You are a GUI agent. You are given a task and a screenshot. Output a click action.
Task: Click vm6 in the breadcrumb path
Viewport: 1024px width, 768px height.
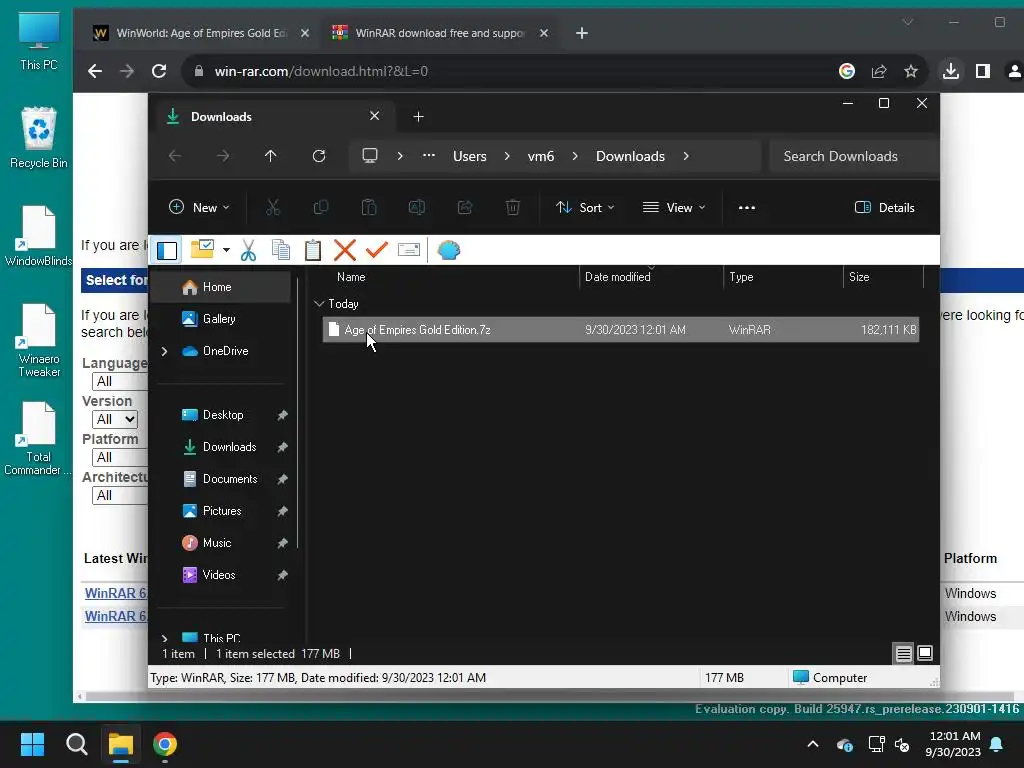[x=541, y=156]
